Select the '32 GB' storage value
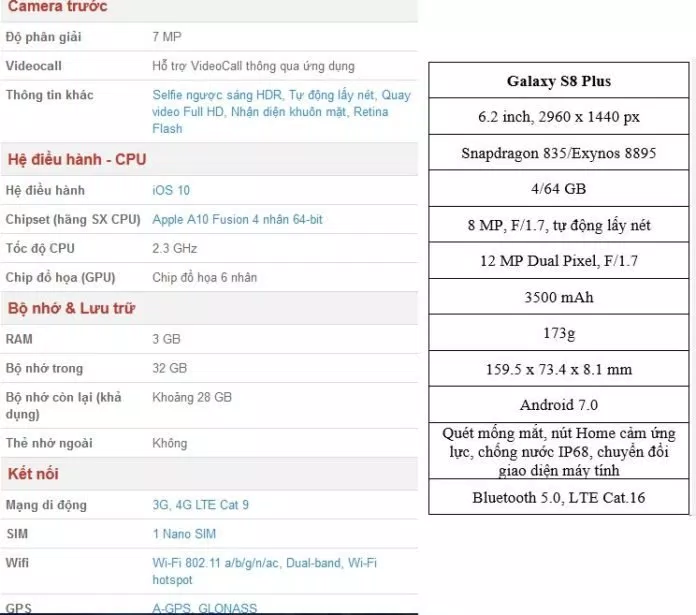696x615 pixels. click(x=170, y=368)
